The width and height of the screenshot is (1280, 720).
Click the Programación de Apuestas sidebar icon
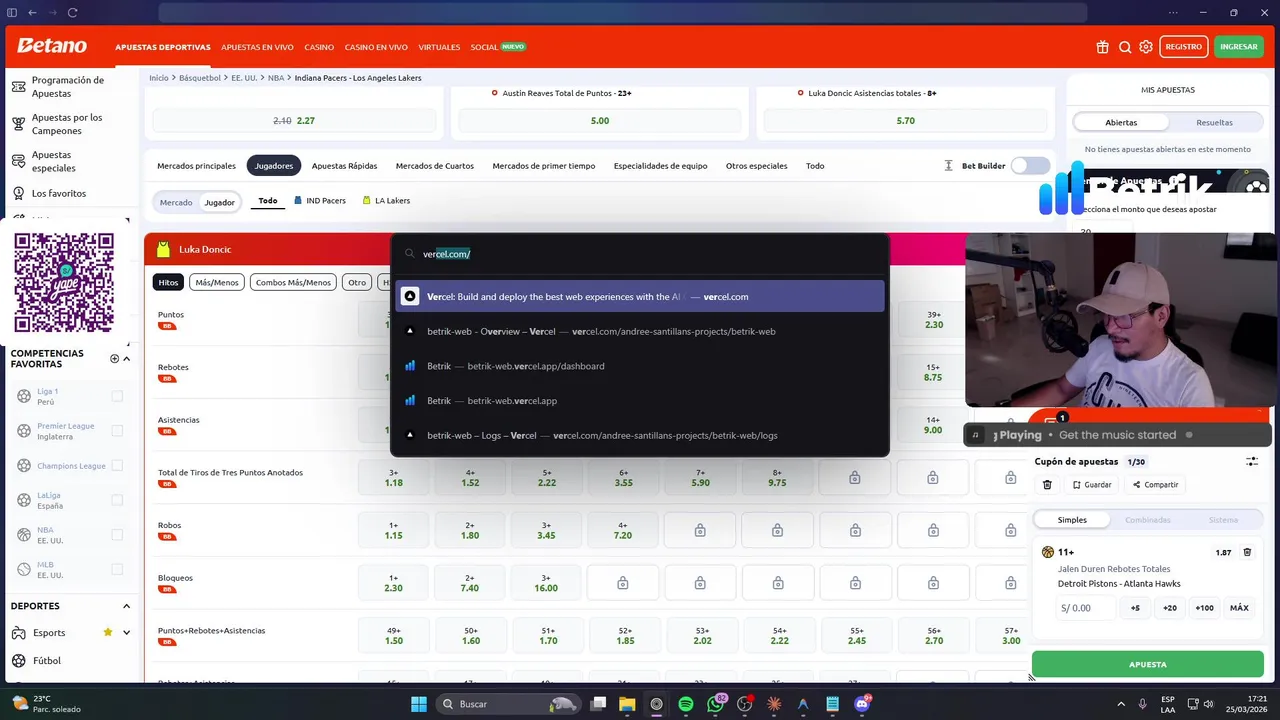(x=18, y=87)
